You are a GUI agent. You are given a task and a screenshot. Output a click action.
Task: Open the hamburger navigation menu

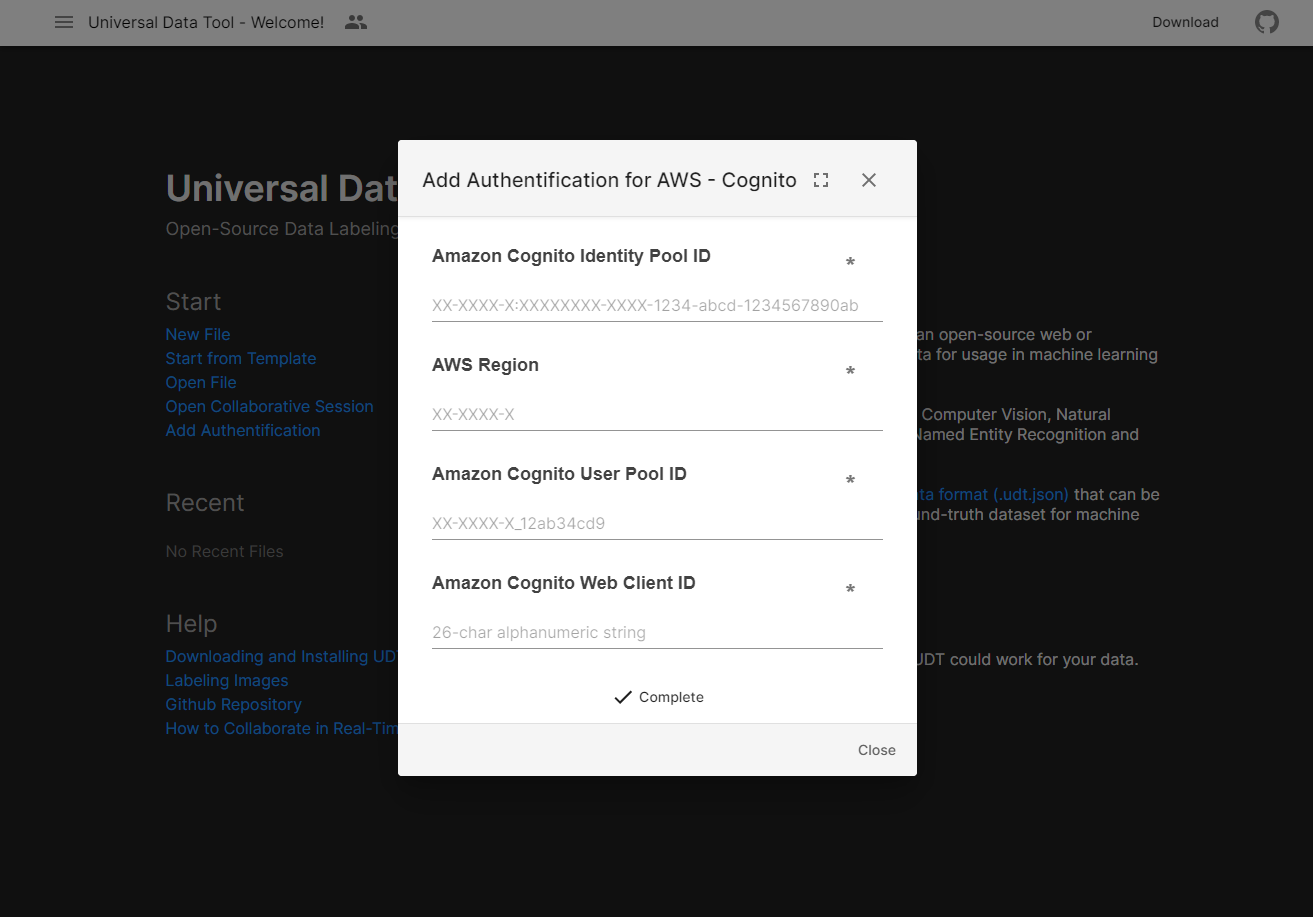(64, 22)
